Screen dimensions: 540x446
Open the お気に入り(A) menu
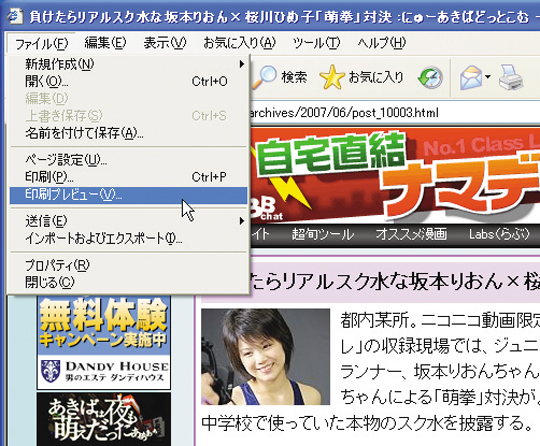239,43
